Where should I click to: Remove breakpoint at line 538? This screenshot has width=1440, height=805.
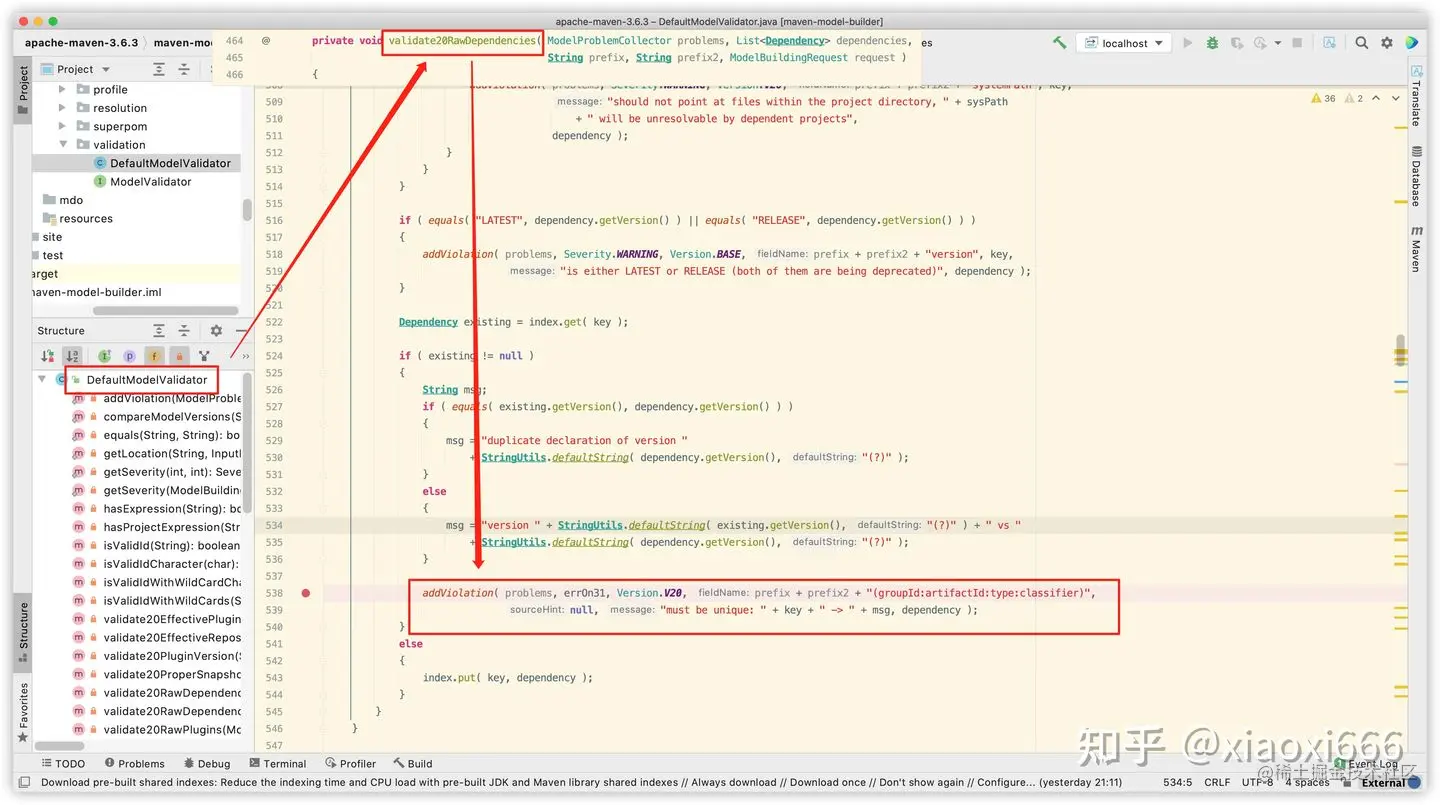(x=306, y=593)
